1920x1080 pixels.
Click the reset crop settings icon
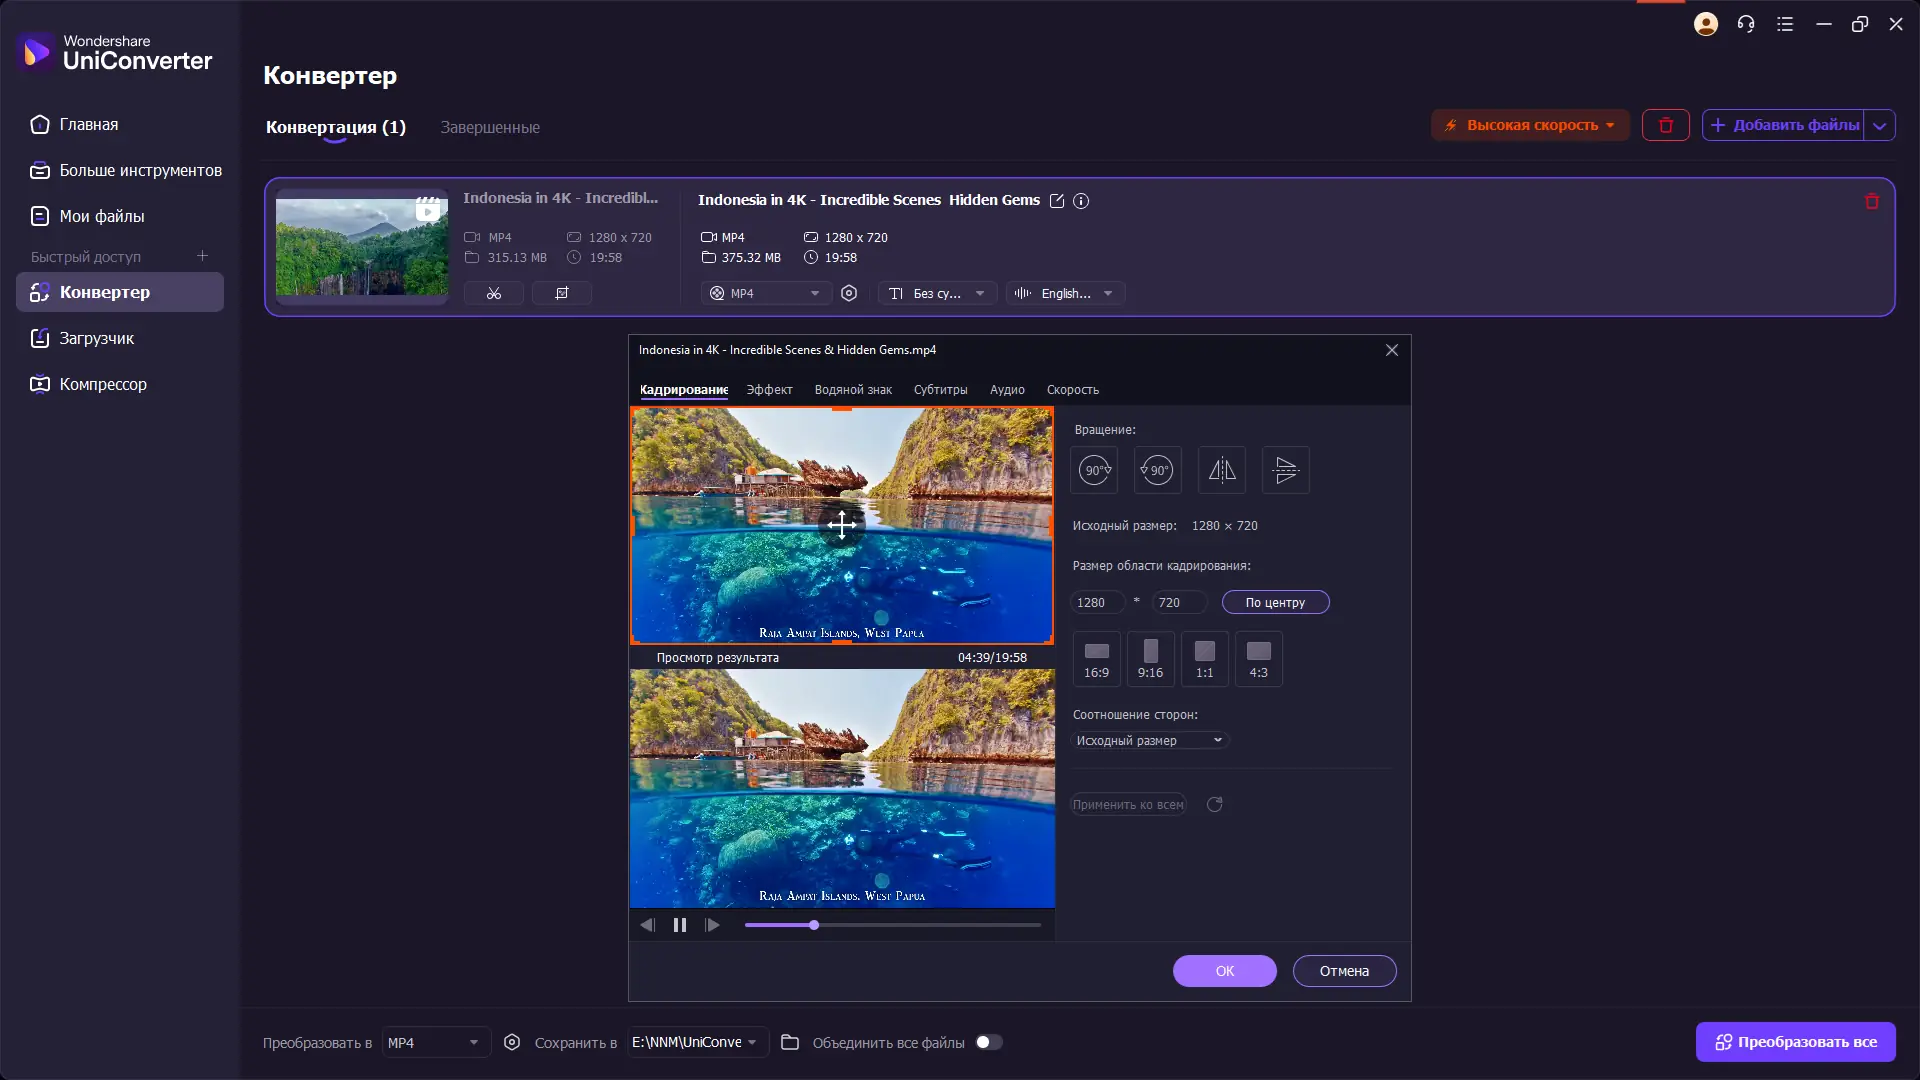[1215, 805]
